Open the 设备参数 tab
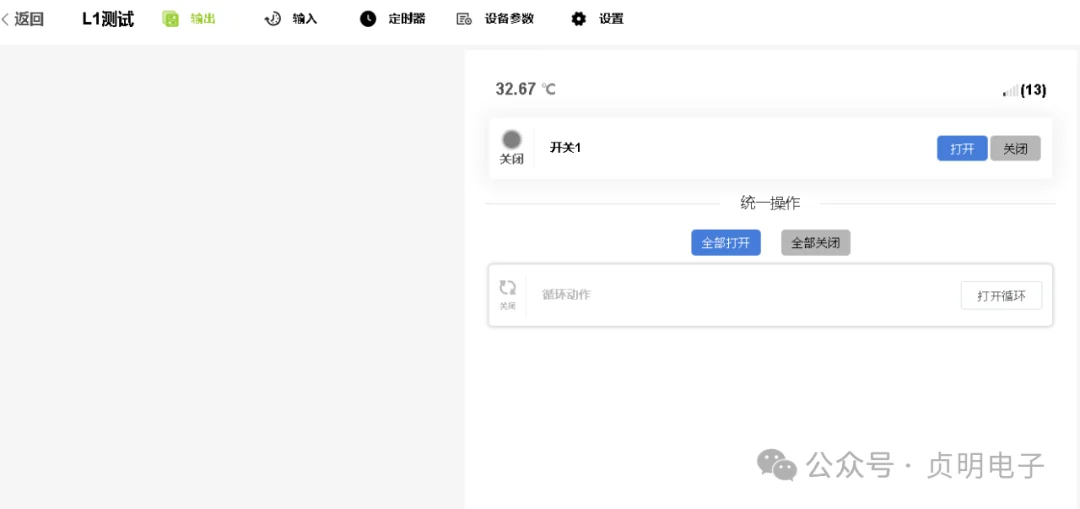1080x509 pixels. (x=509, y=19)
